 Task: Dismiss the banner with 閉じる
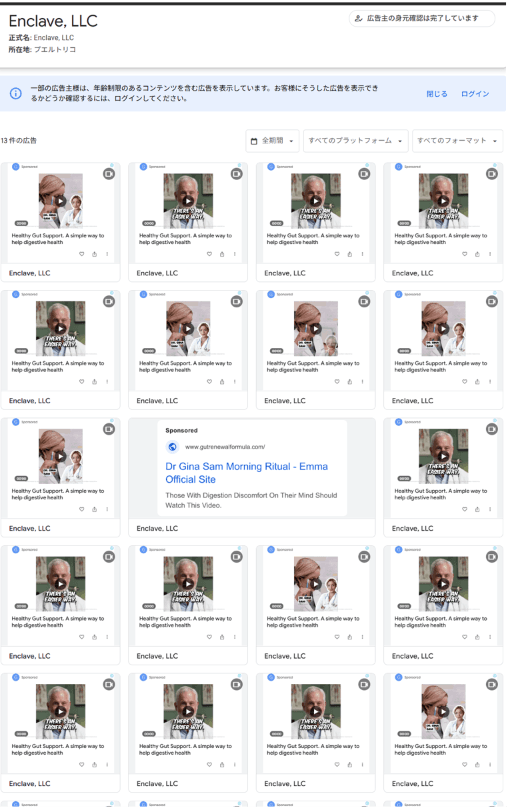click(x=436, y=94)
